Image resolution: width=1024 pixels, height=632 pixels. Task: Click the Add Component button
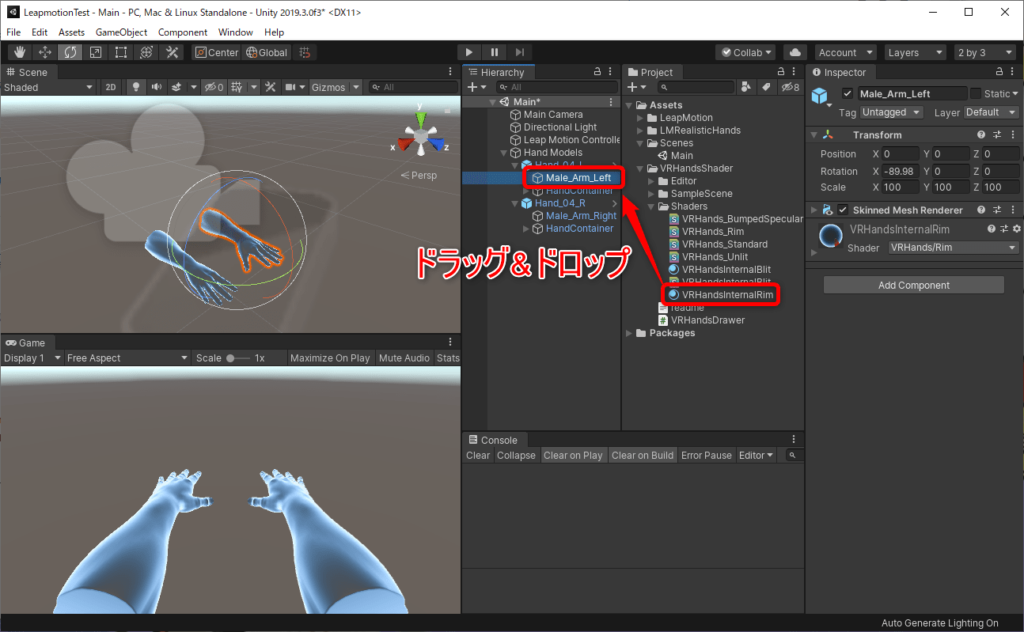click(914, 285)
